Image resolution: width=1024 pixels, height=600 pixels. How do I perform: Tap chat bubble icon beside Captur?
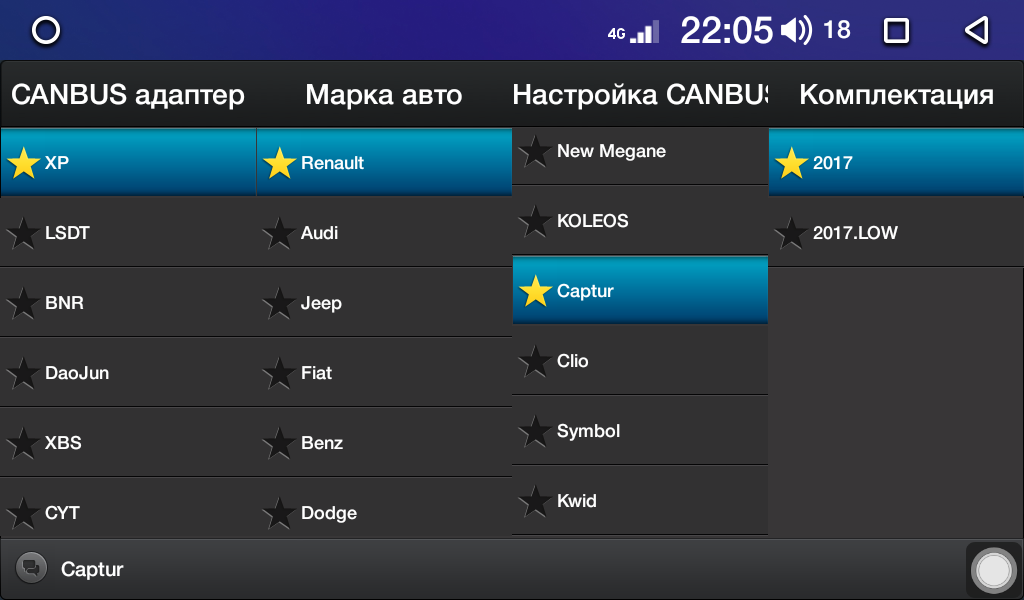tap(31, 567)
